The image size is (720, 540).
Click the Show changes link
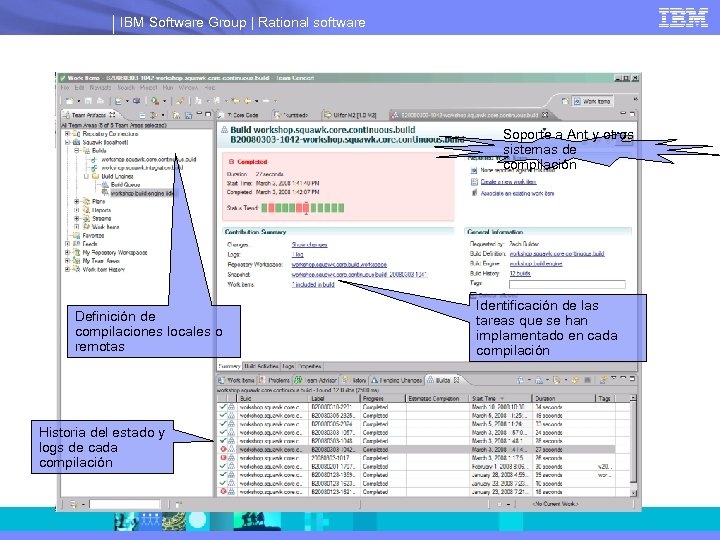coord(309,245)
